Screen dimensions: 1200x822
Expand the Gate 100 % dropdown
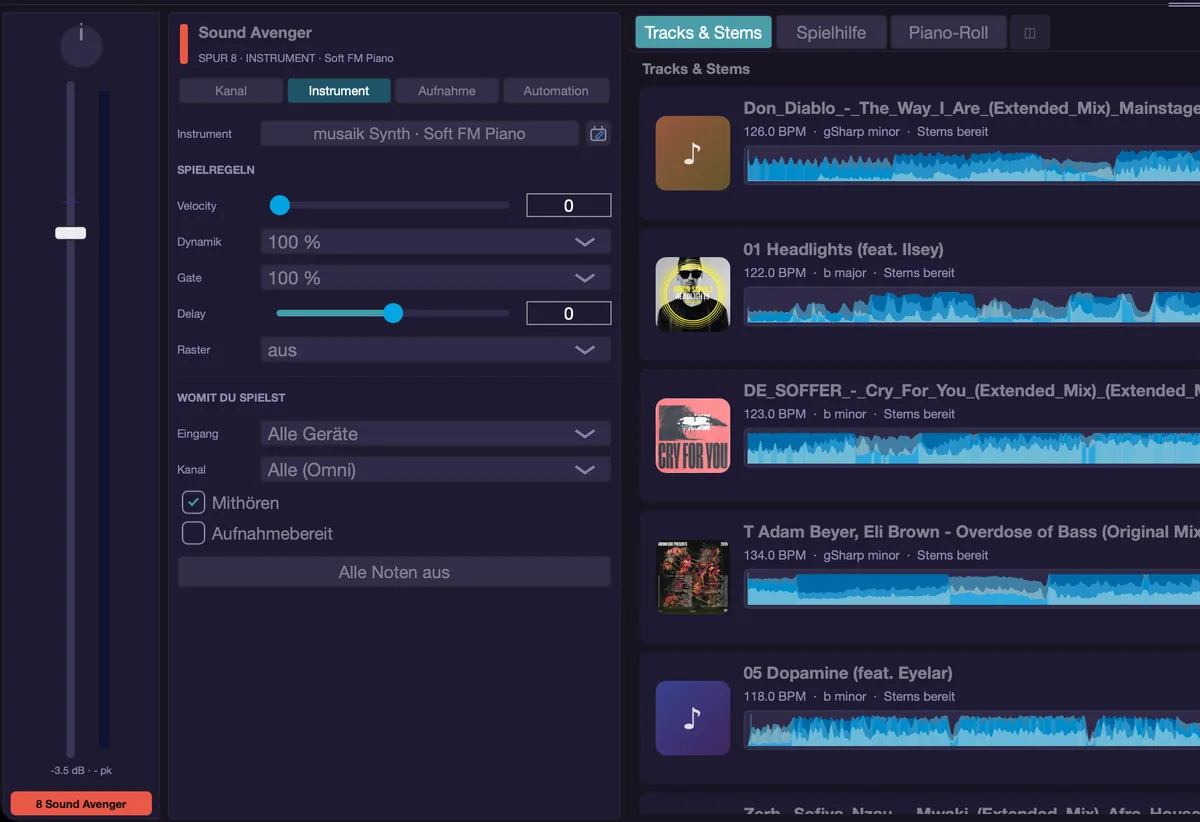[436, 278]
